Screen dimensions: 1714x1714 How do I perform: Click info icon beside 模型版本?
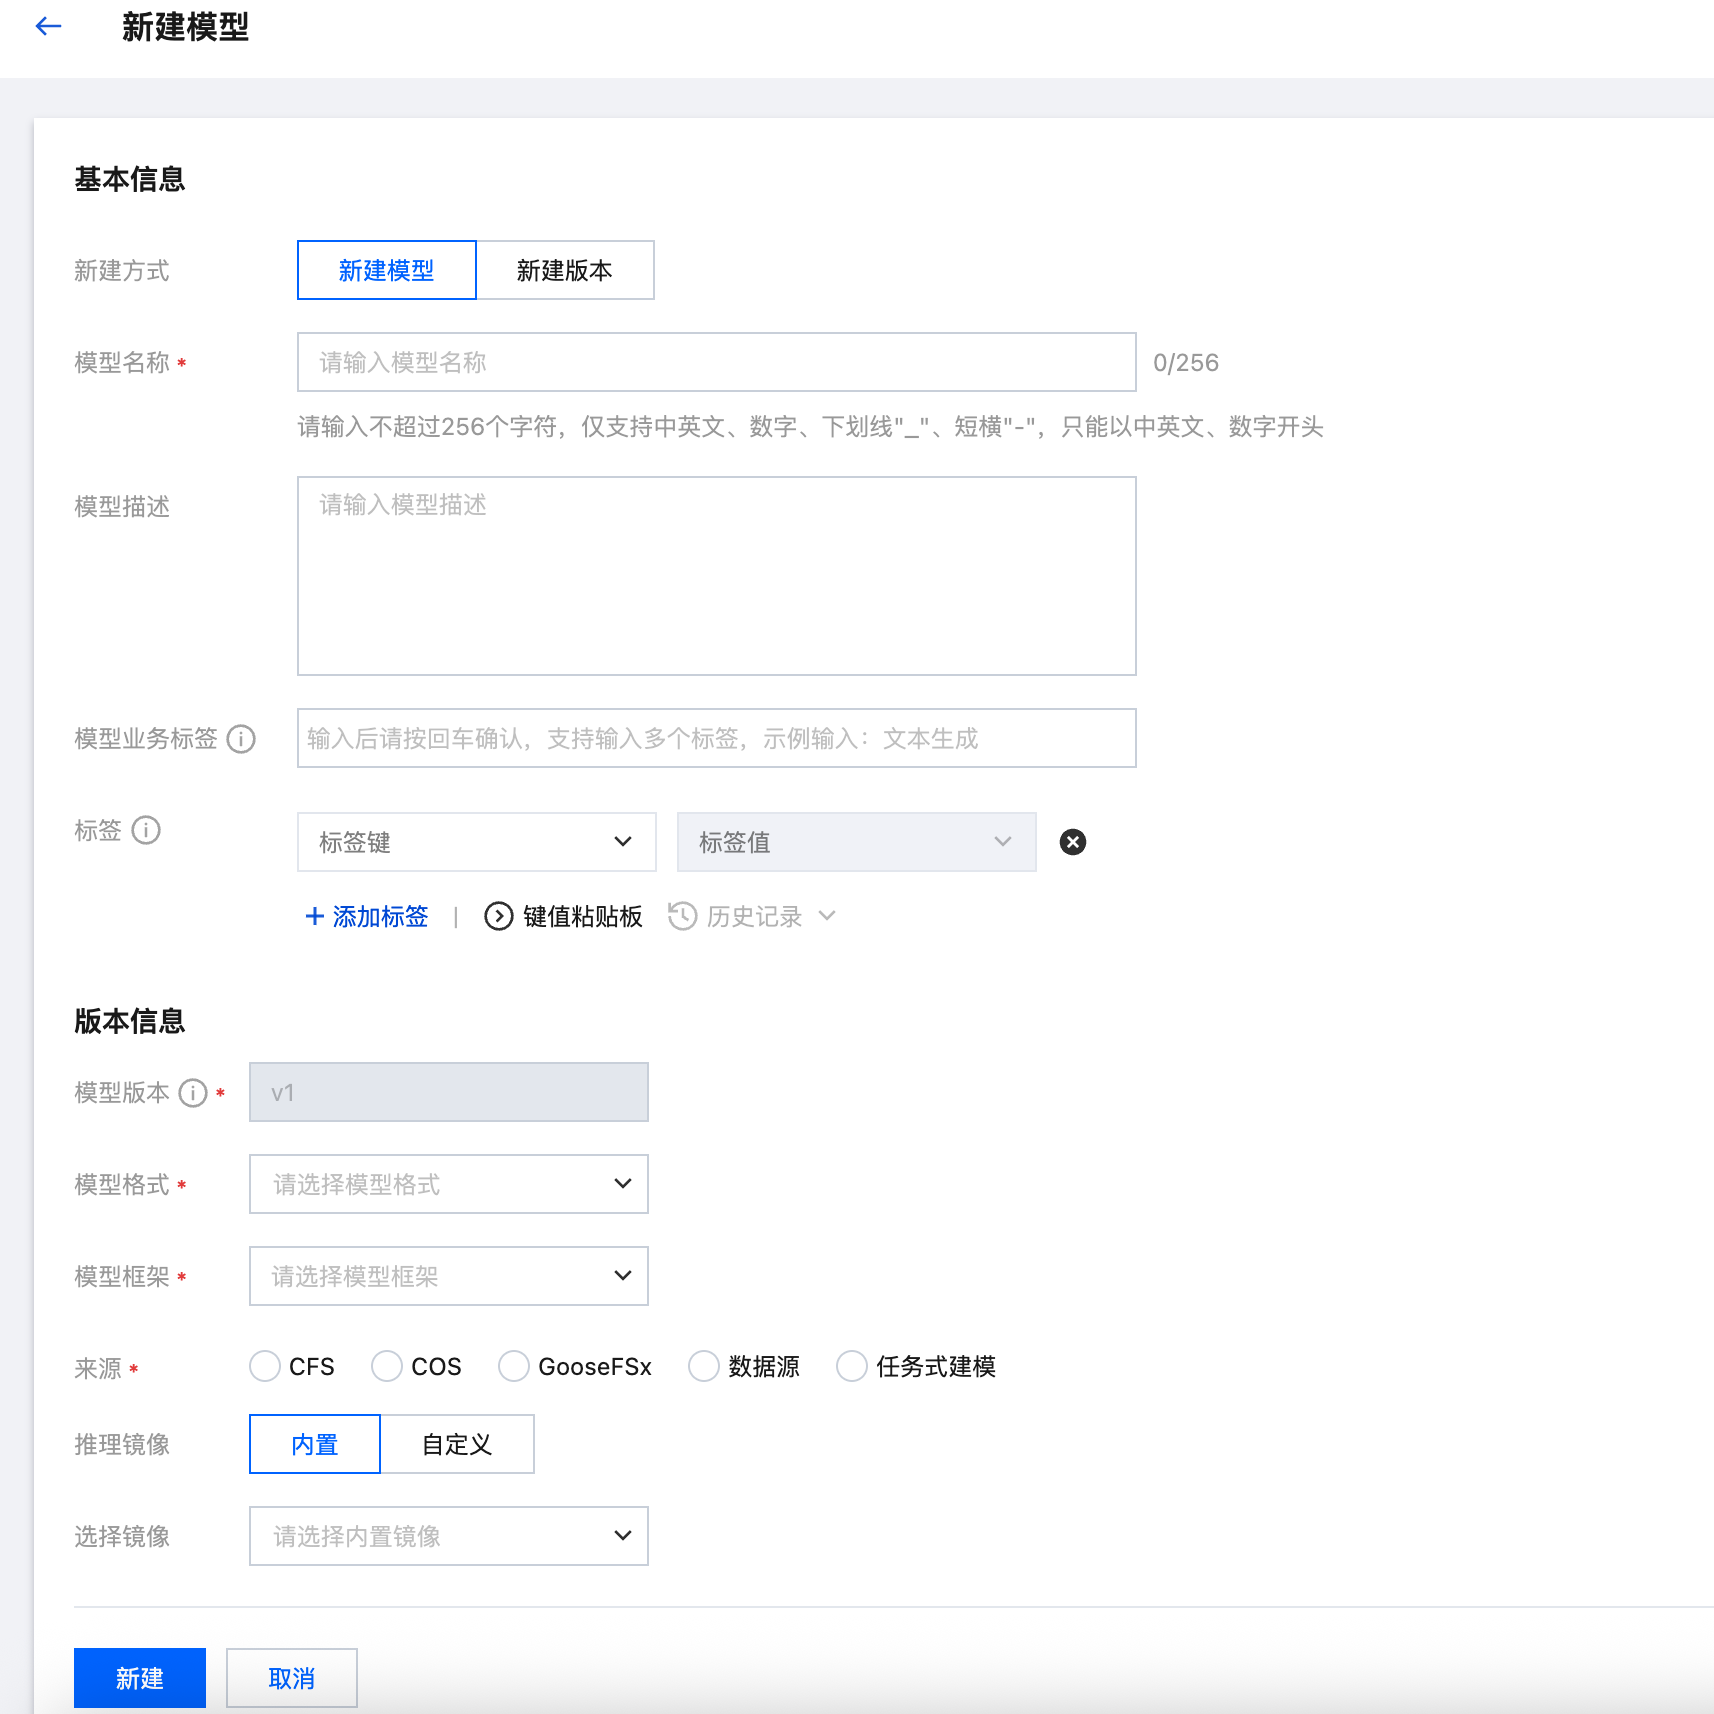pos(193,1093)
